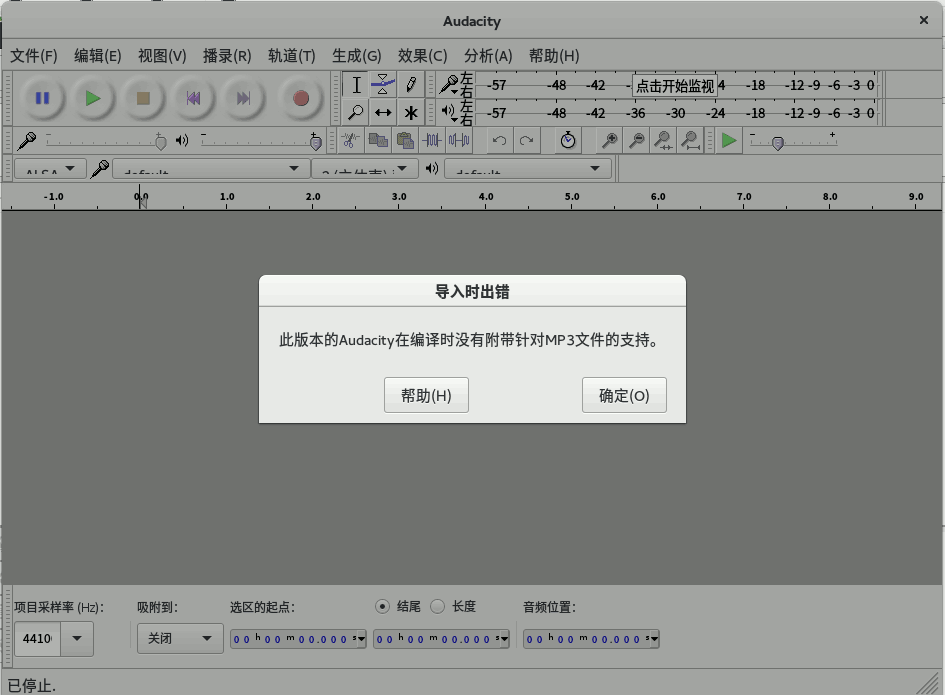Image resolution: width=945 pixels, height=695 pixels.
Task: Select the Multi-tool asterisk
Action: point(410,112)
